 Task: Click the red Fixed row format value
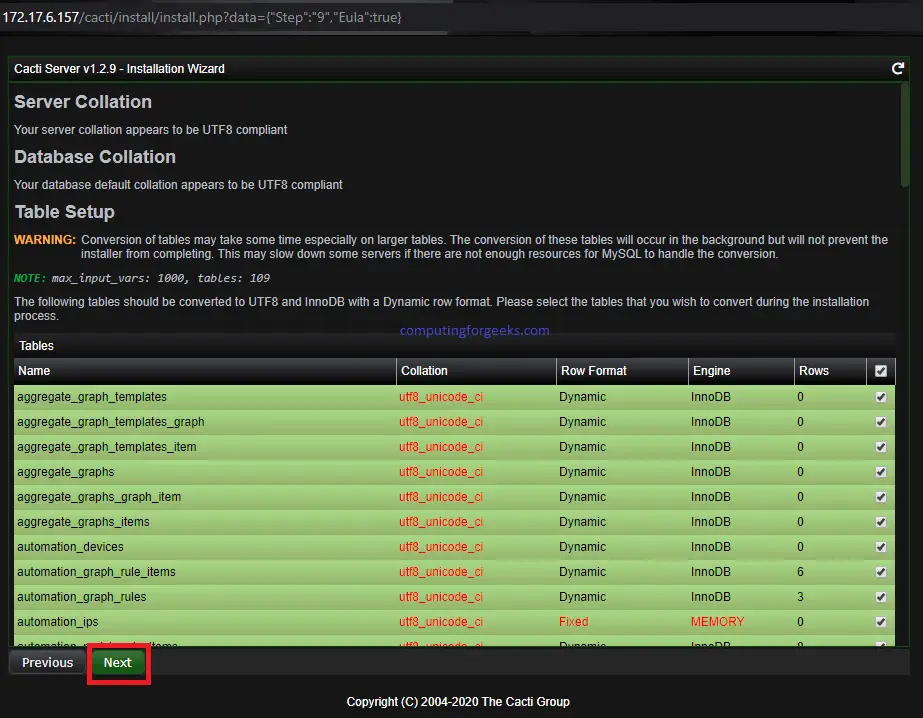click(573, 622)
